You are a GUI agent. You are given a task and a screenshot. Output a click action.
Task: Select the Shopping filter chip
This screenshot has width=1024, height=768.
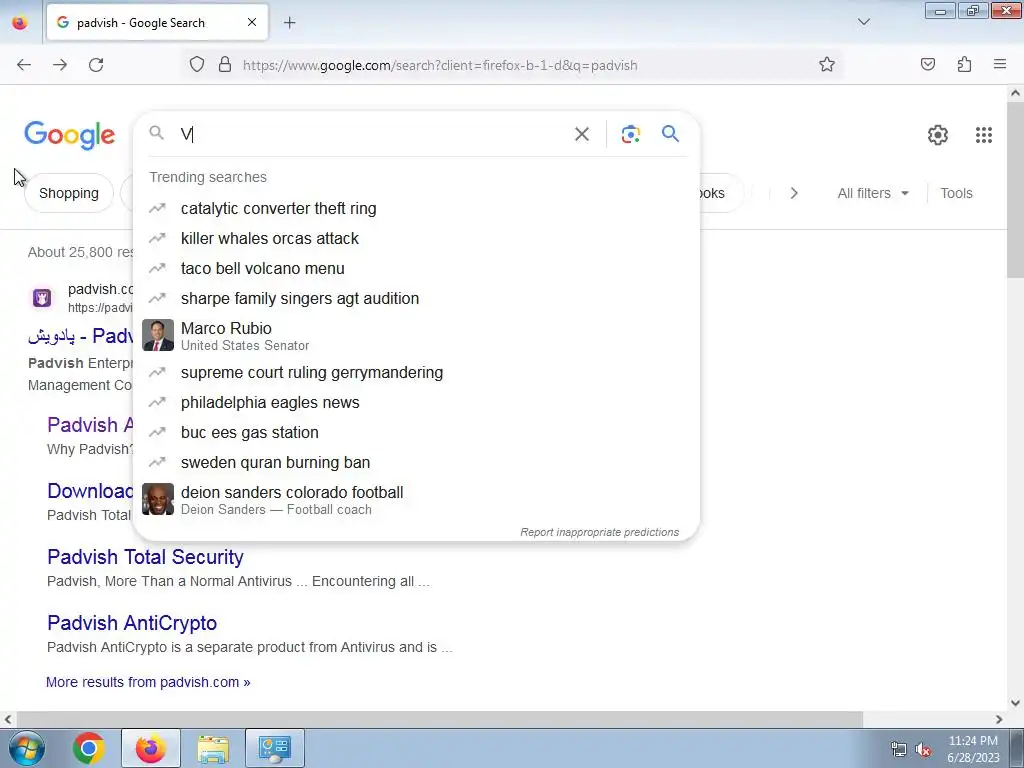click(x=69, y=193)
